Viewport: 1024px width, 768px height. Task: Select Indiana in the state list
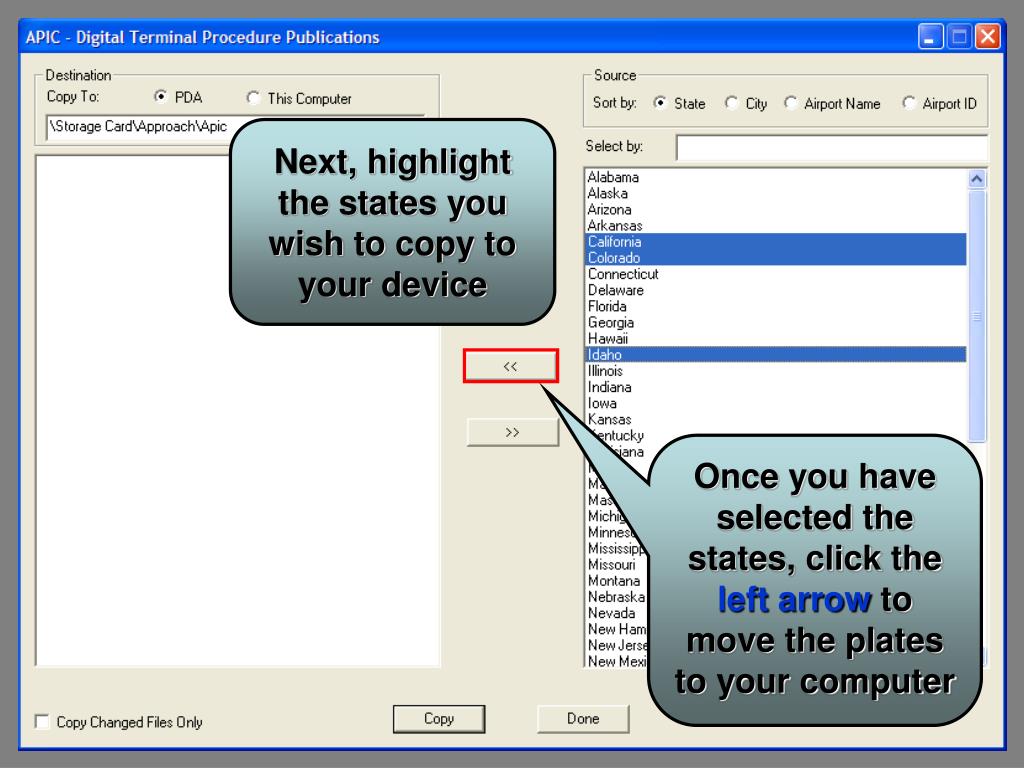click(776, 387)
